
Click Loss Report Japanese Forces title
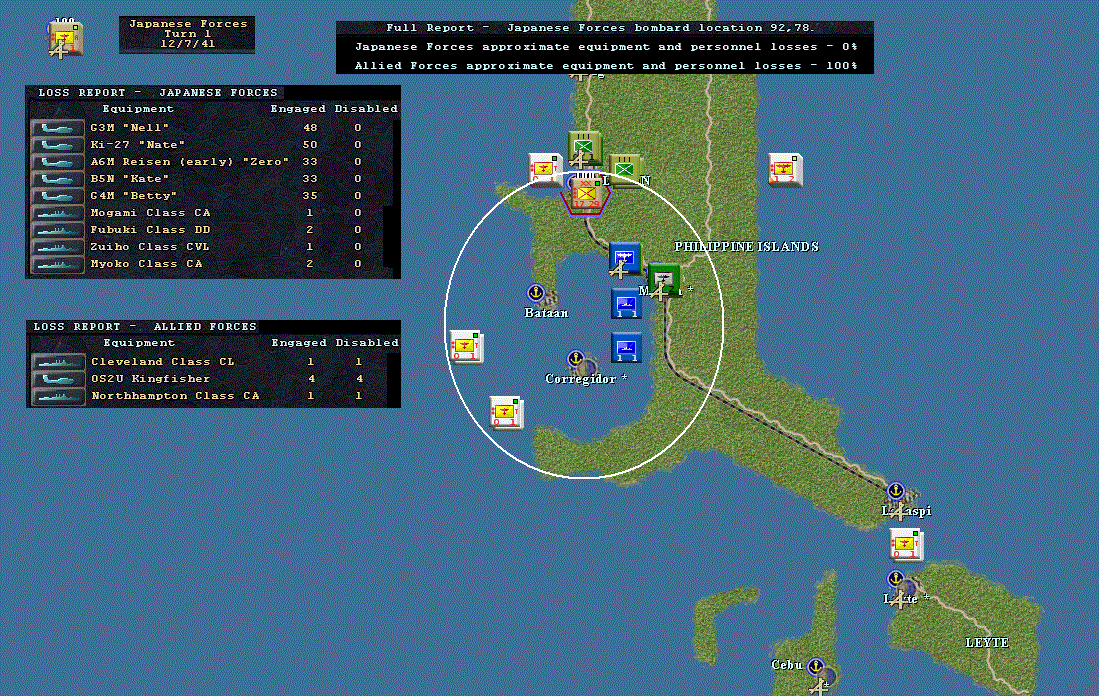[x=157, y=93]
